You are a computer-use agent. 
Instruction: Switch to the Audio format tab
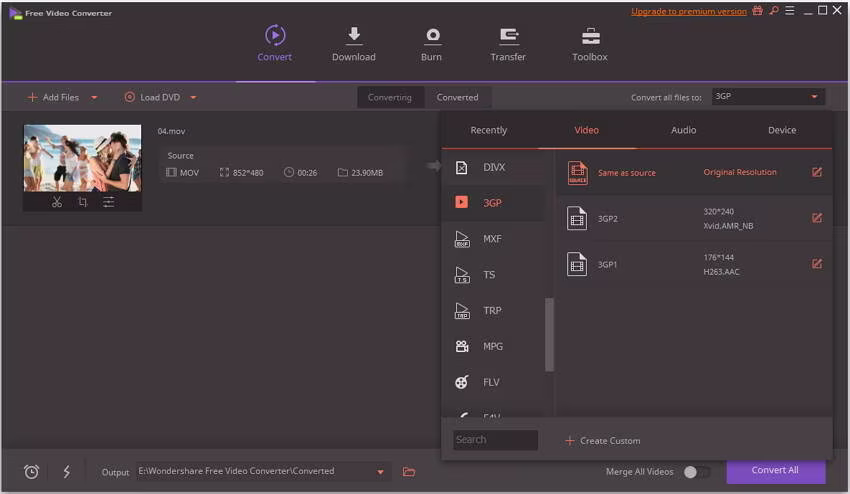pyautogui.click(x=684, y=130)
